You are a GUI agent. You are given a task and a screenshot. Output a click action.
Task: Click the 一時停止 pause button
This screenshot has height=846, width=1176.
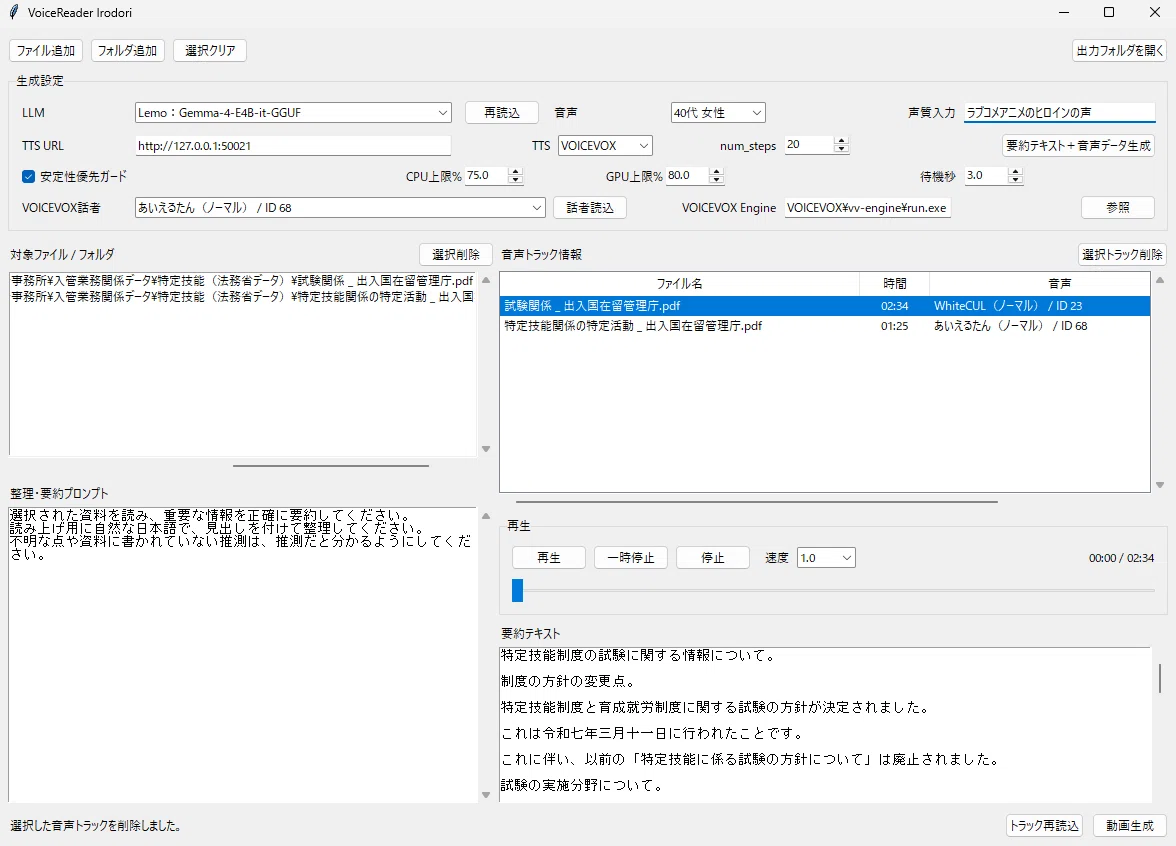[631, 558]
